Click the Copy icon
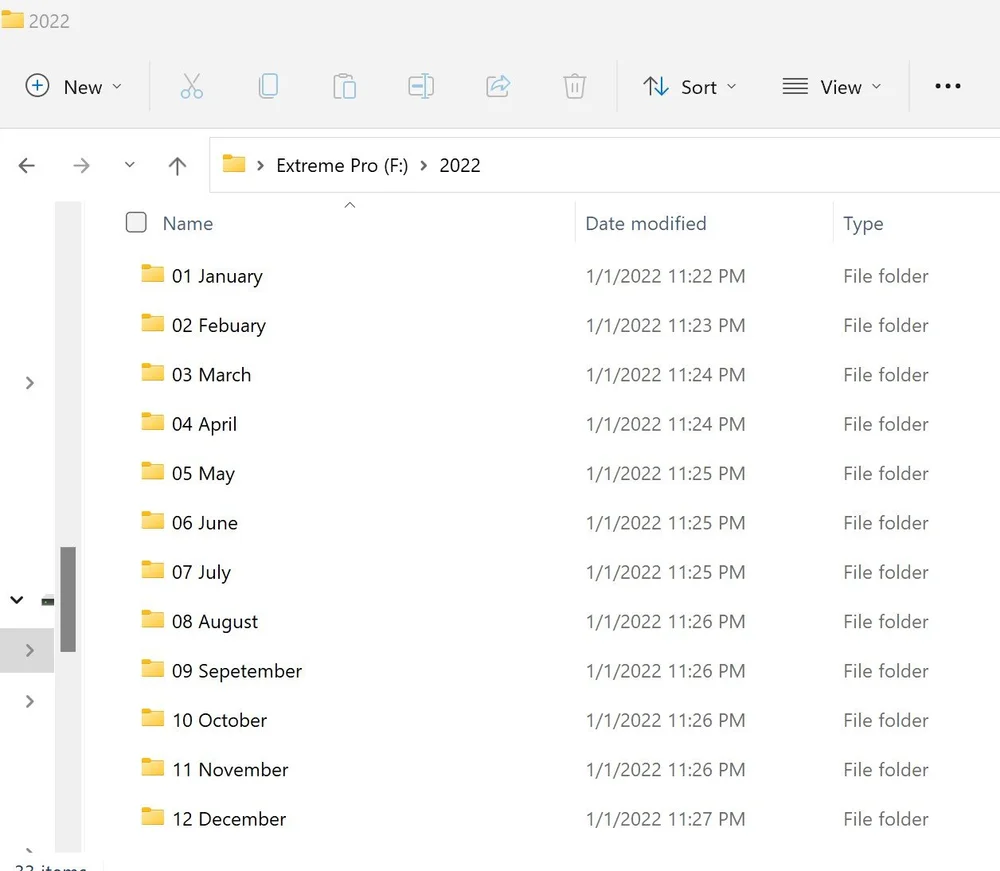The height and width of the screenshot is (871, 1000). (x=268, y=86)
